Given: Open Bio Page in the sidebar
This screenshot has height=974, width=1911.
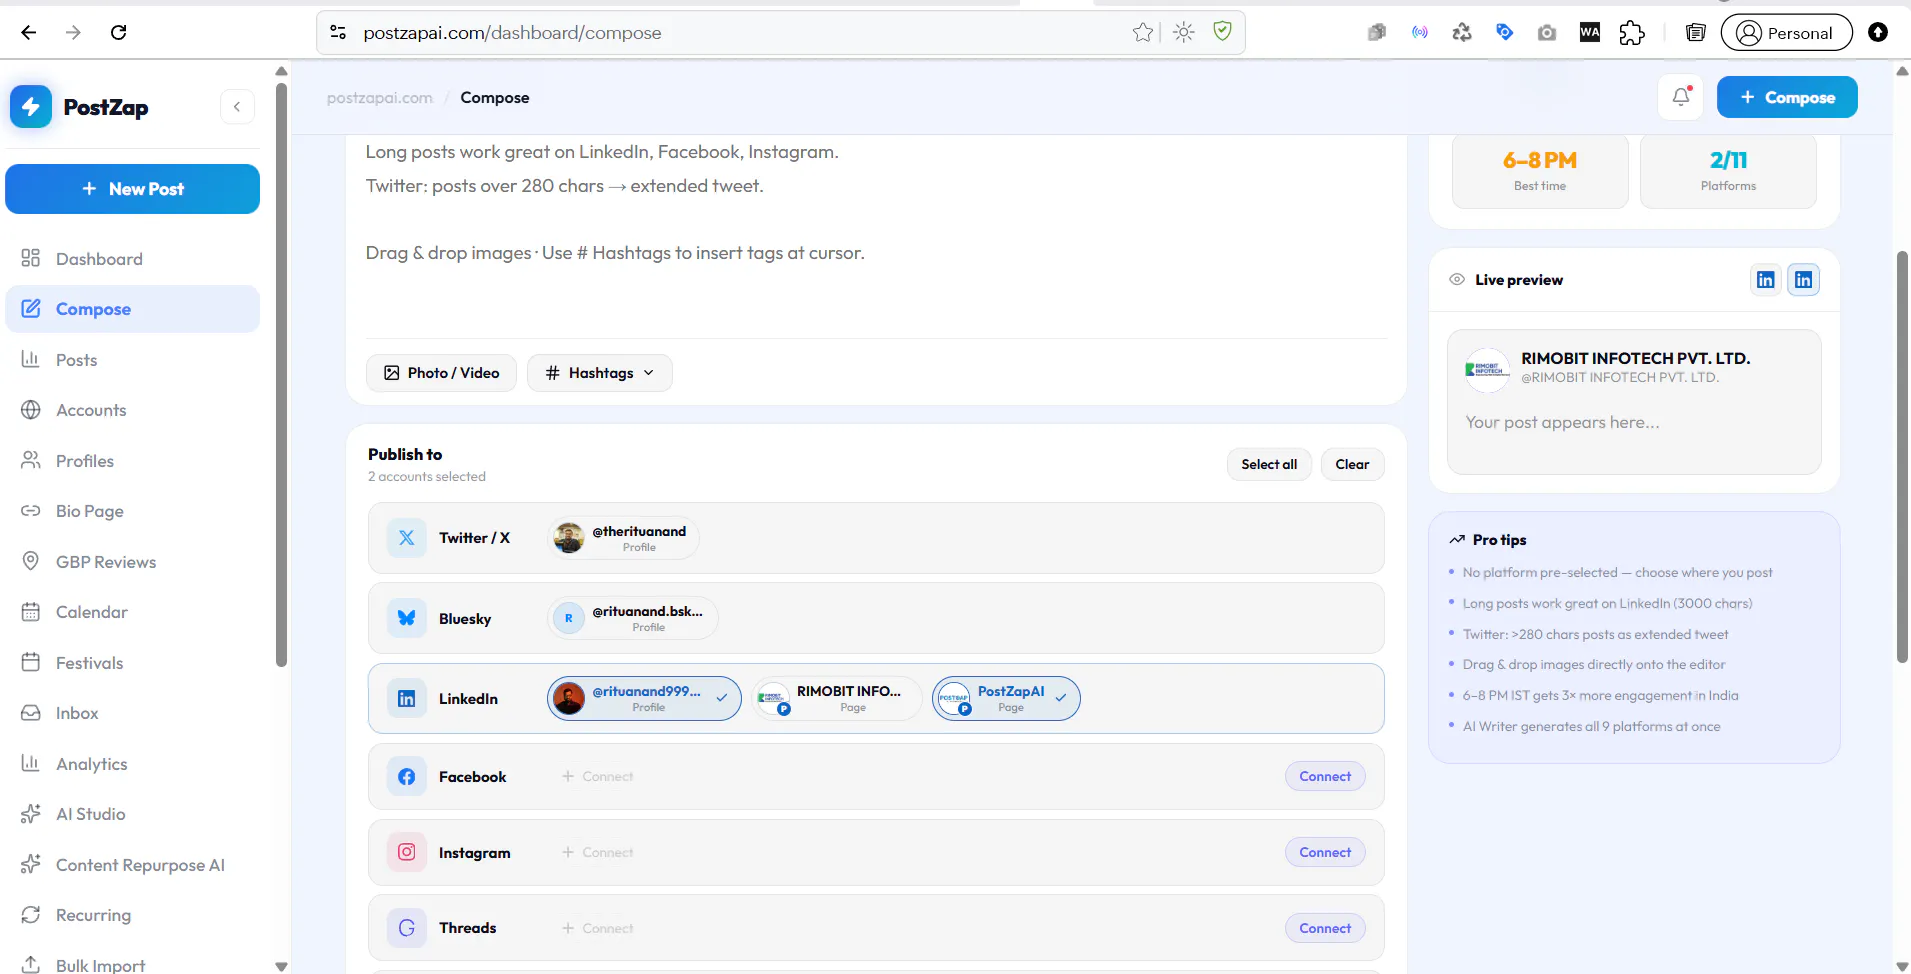Looking at the screenshot, I should click(x=132, y=511).
